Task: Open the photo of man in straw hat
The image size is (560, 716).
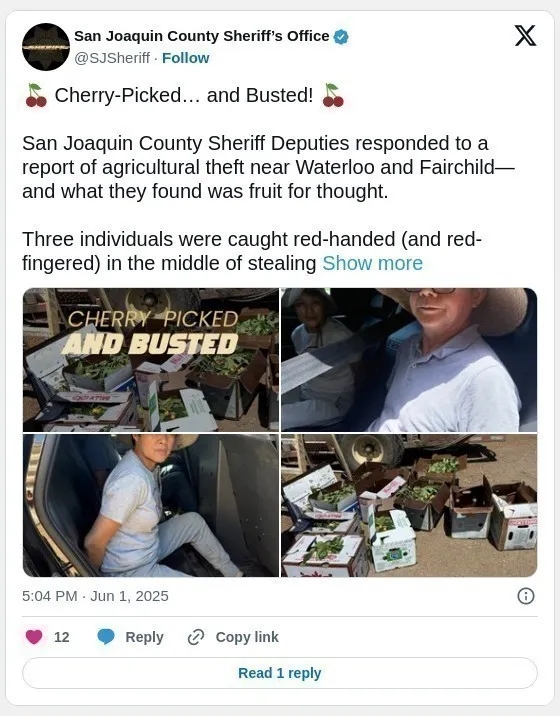Action: tap(409, 360)
